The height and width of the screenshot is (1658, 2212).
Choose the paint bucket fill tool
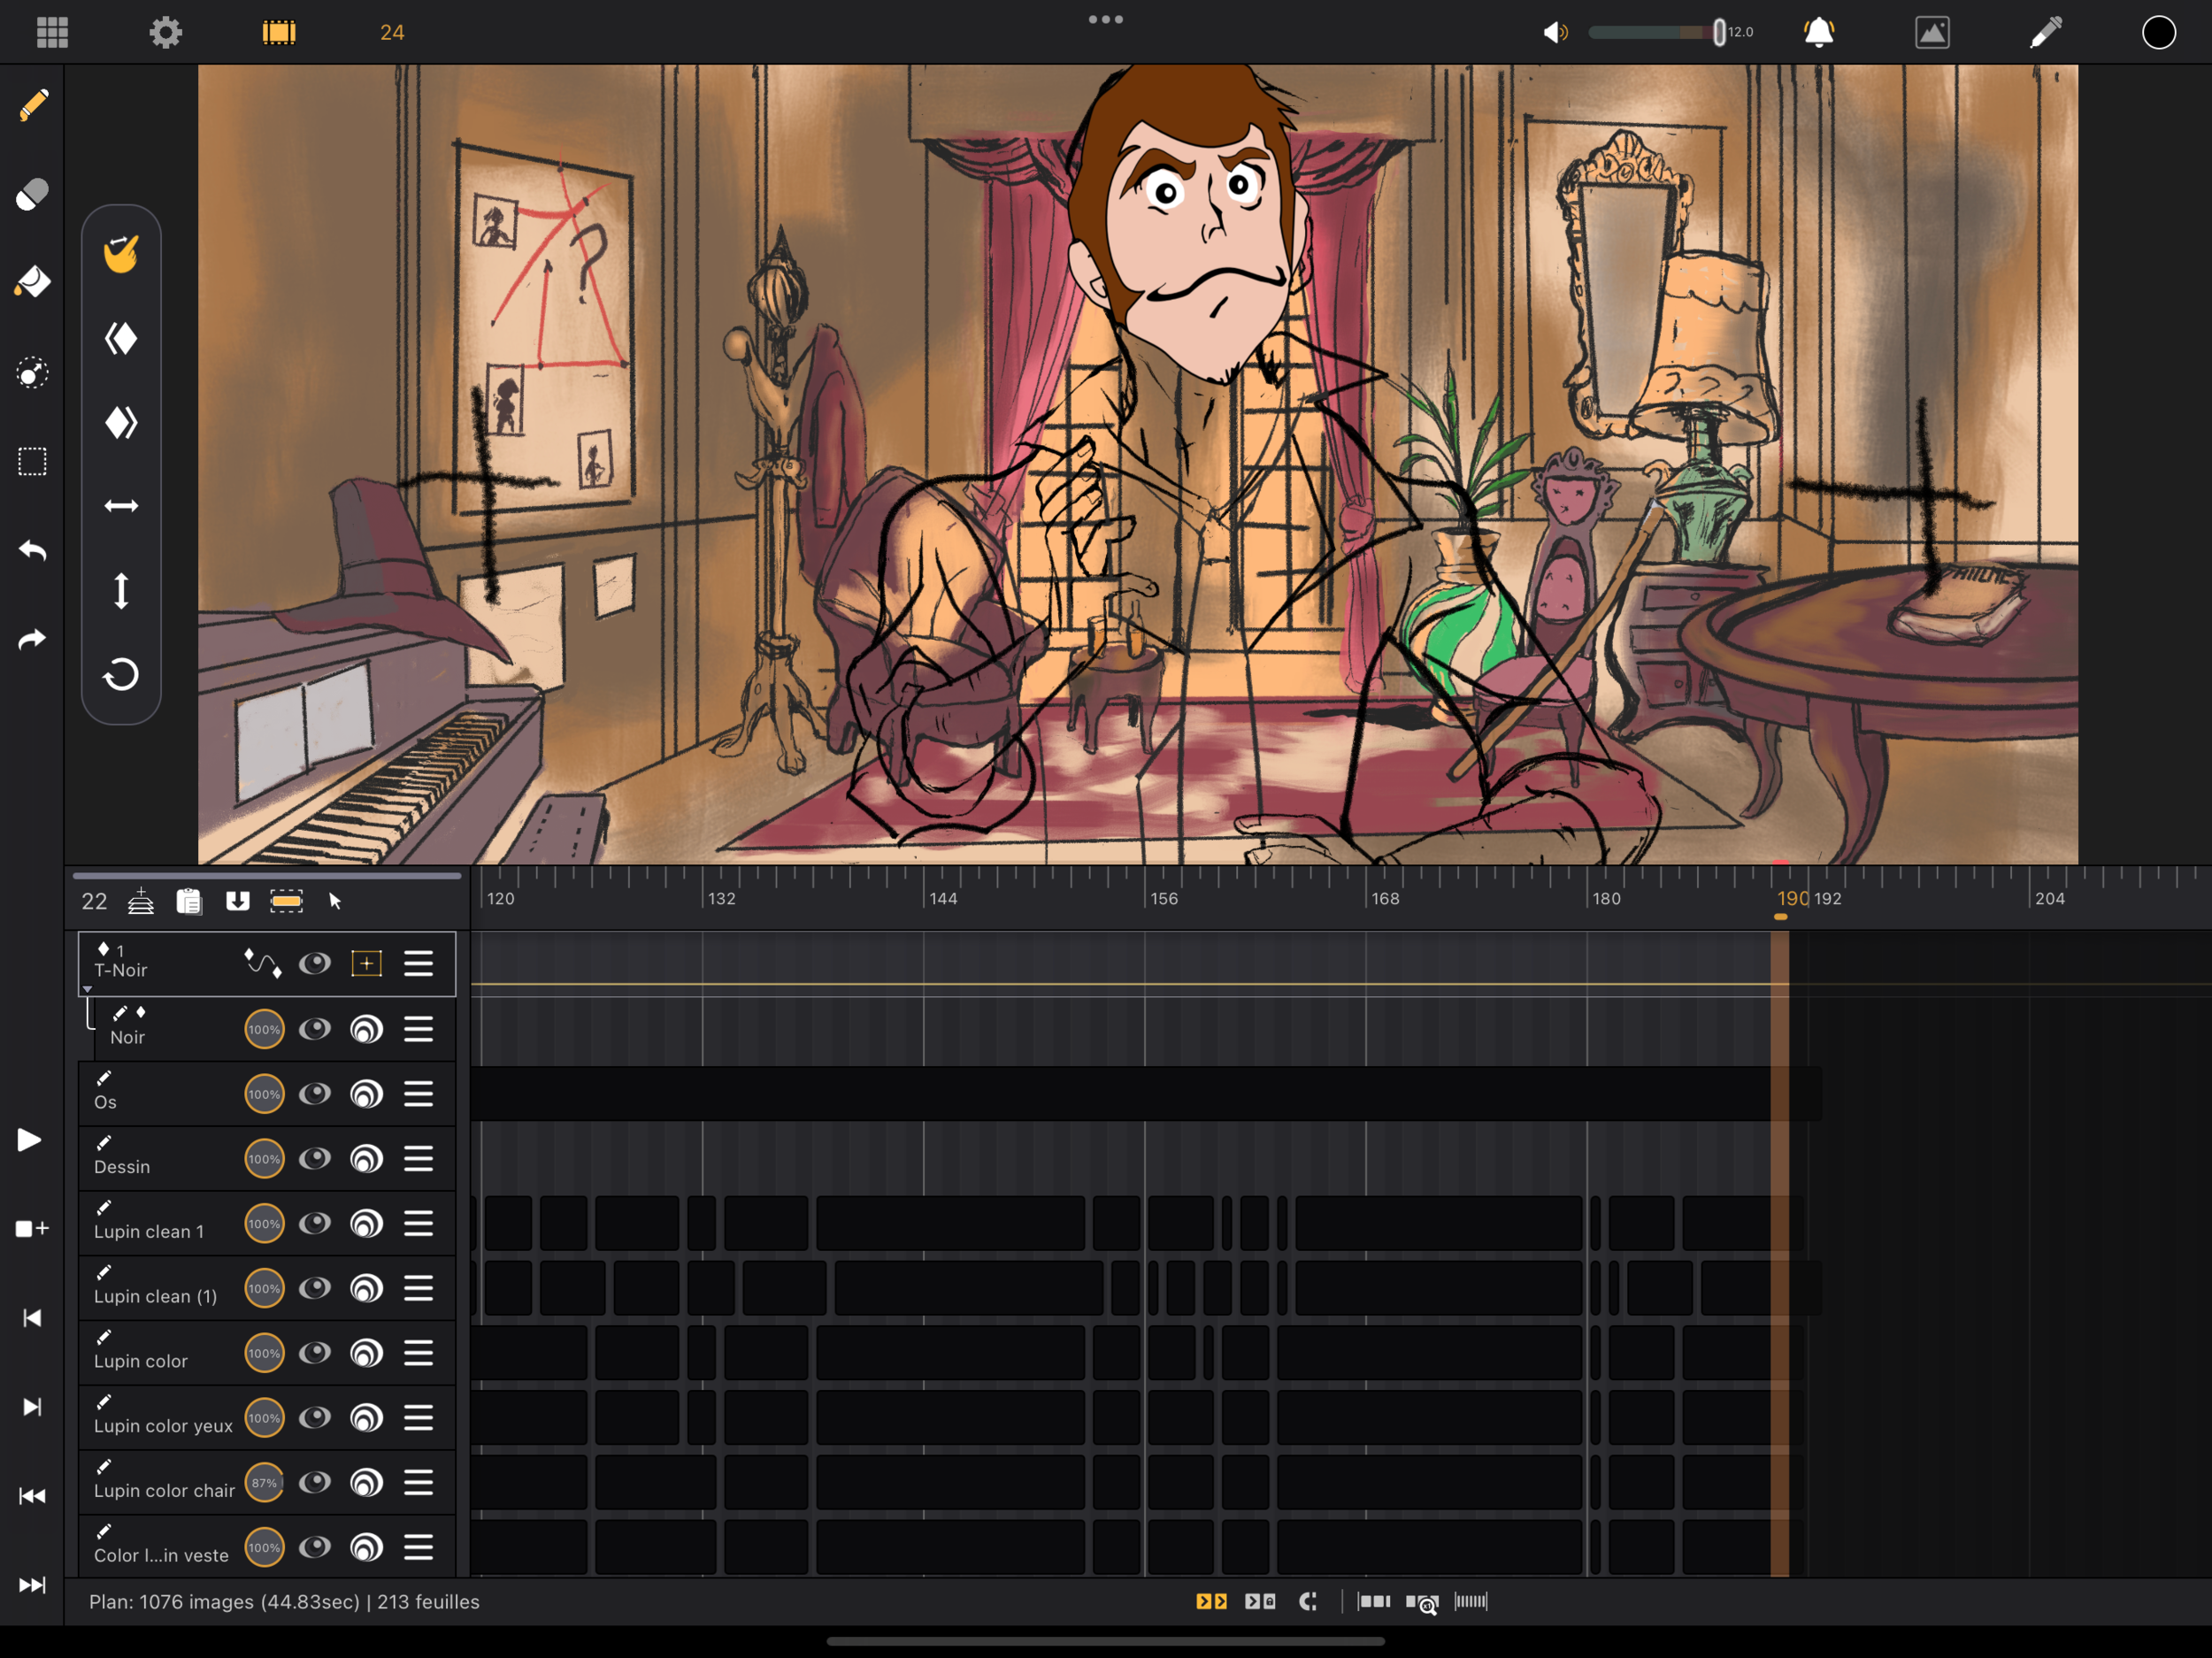click(x=33, y=282)
